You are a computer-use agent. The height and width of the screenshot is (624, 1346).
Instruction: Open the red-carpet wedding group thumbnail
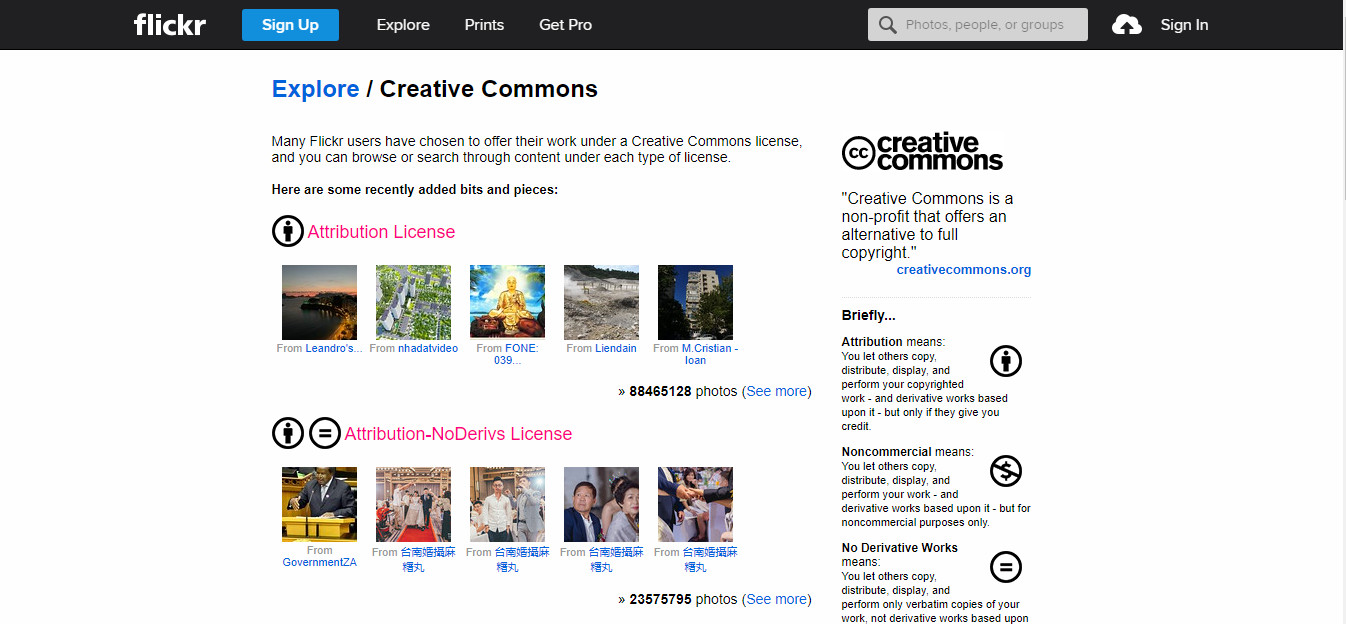point(413,504)
